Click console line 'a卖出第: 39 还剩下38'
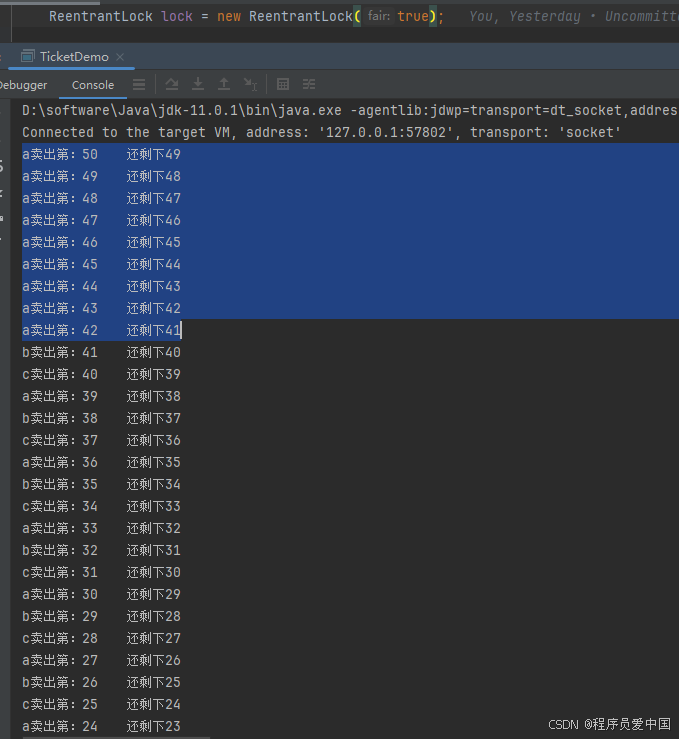Screen dimensions: 679x739 [x=101, y=396]
